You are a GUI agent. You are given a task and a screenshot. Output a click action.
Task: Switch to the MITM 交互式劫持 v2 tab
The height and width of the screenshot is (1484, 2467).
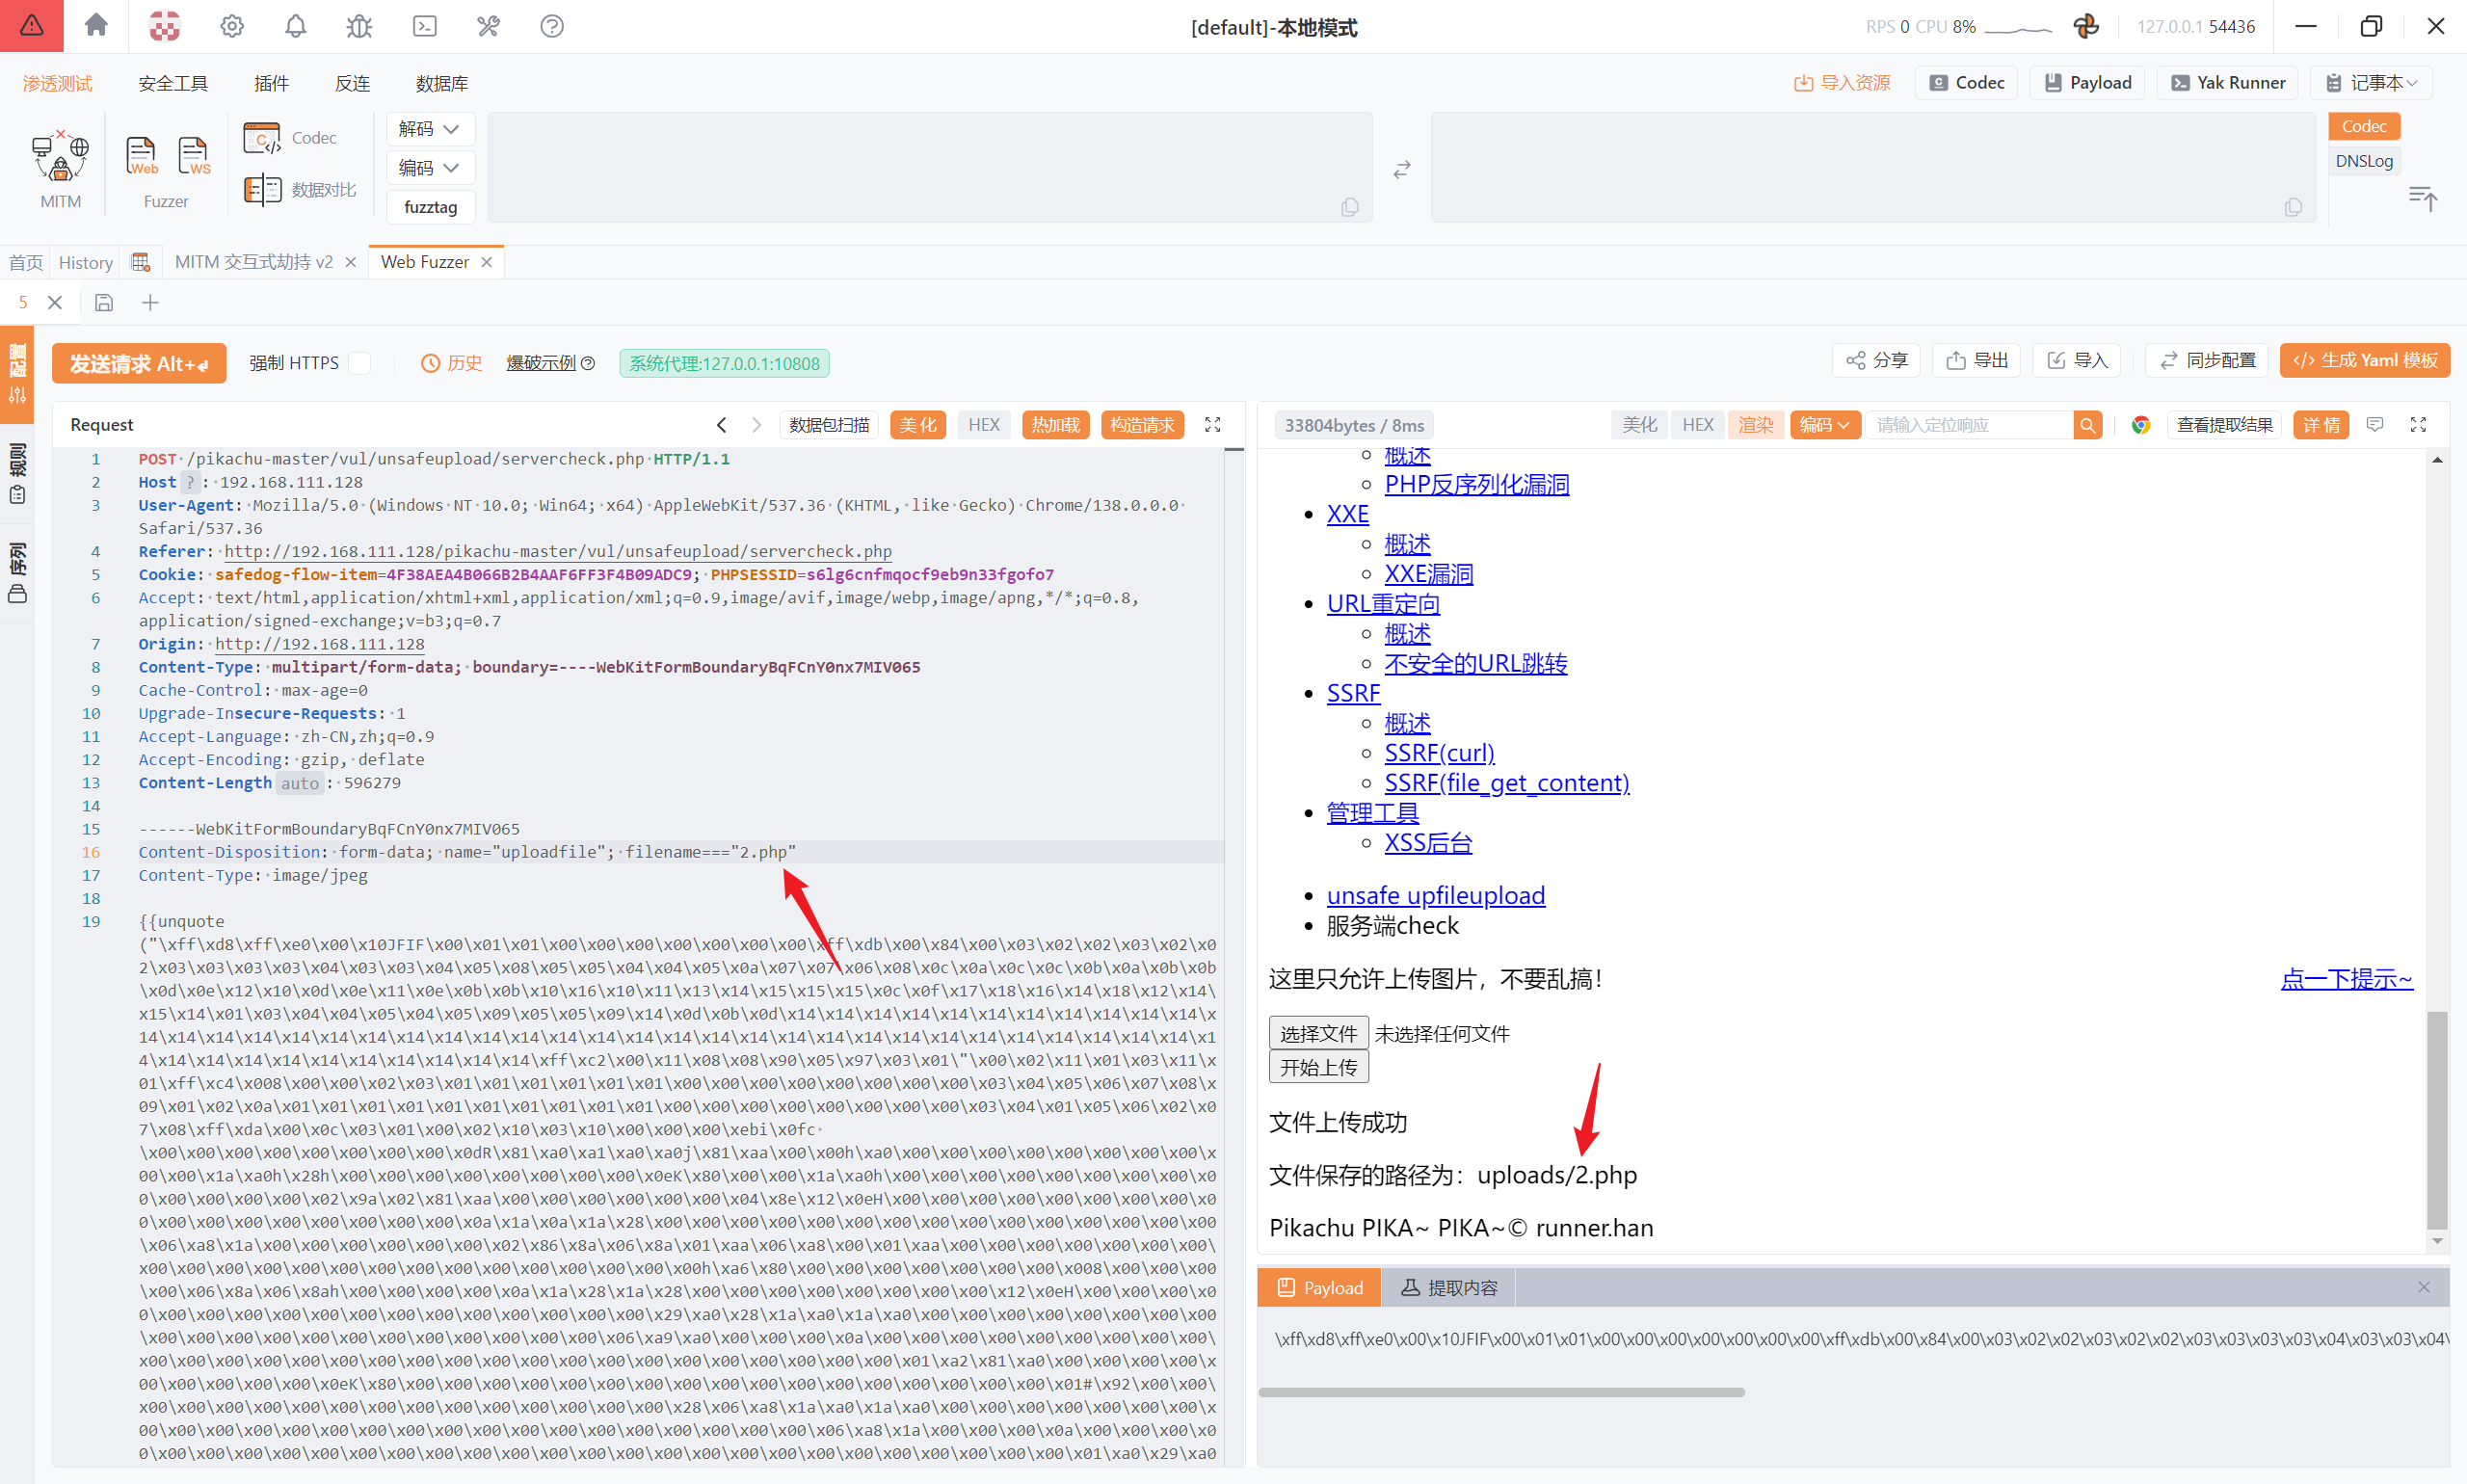point(253,262)
